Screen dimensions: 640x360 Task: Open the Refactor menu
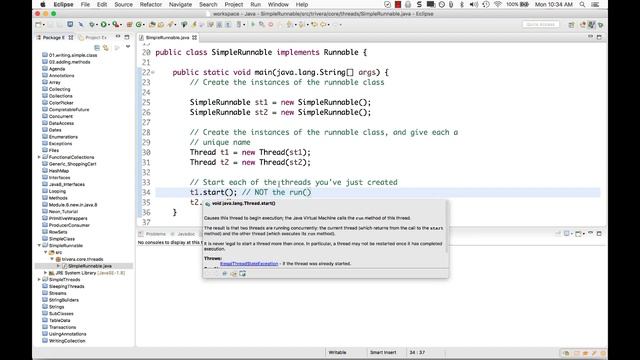pyautogui.click(x=151, y=4)
